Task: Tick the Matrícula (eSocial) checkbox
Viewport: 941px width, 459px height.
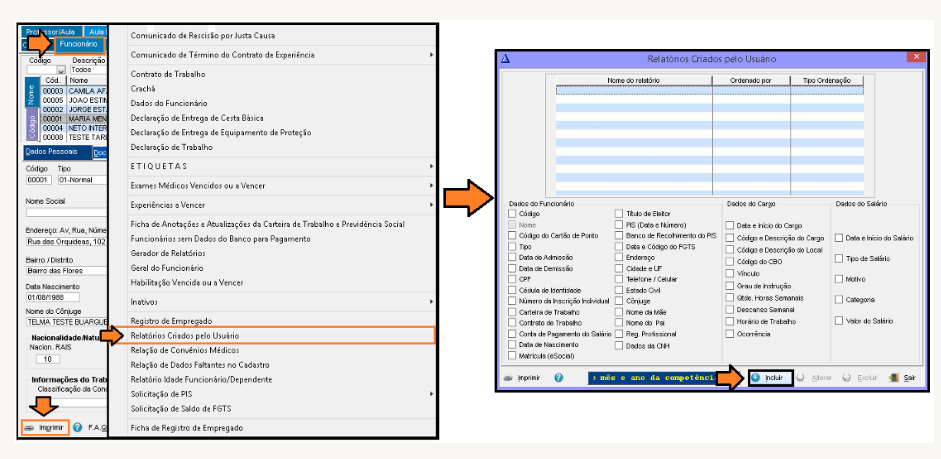Action: pyautogui.click(x=512, y=356)
